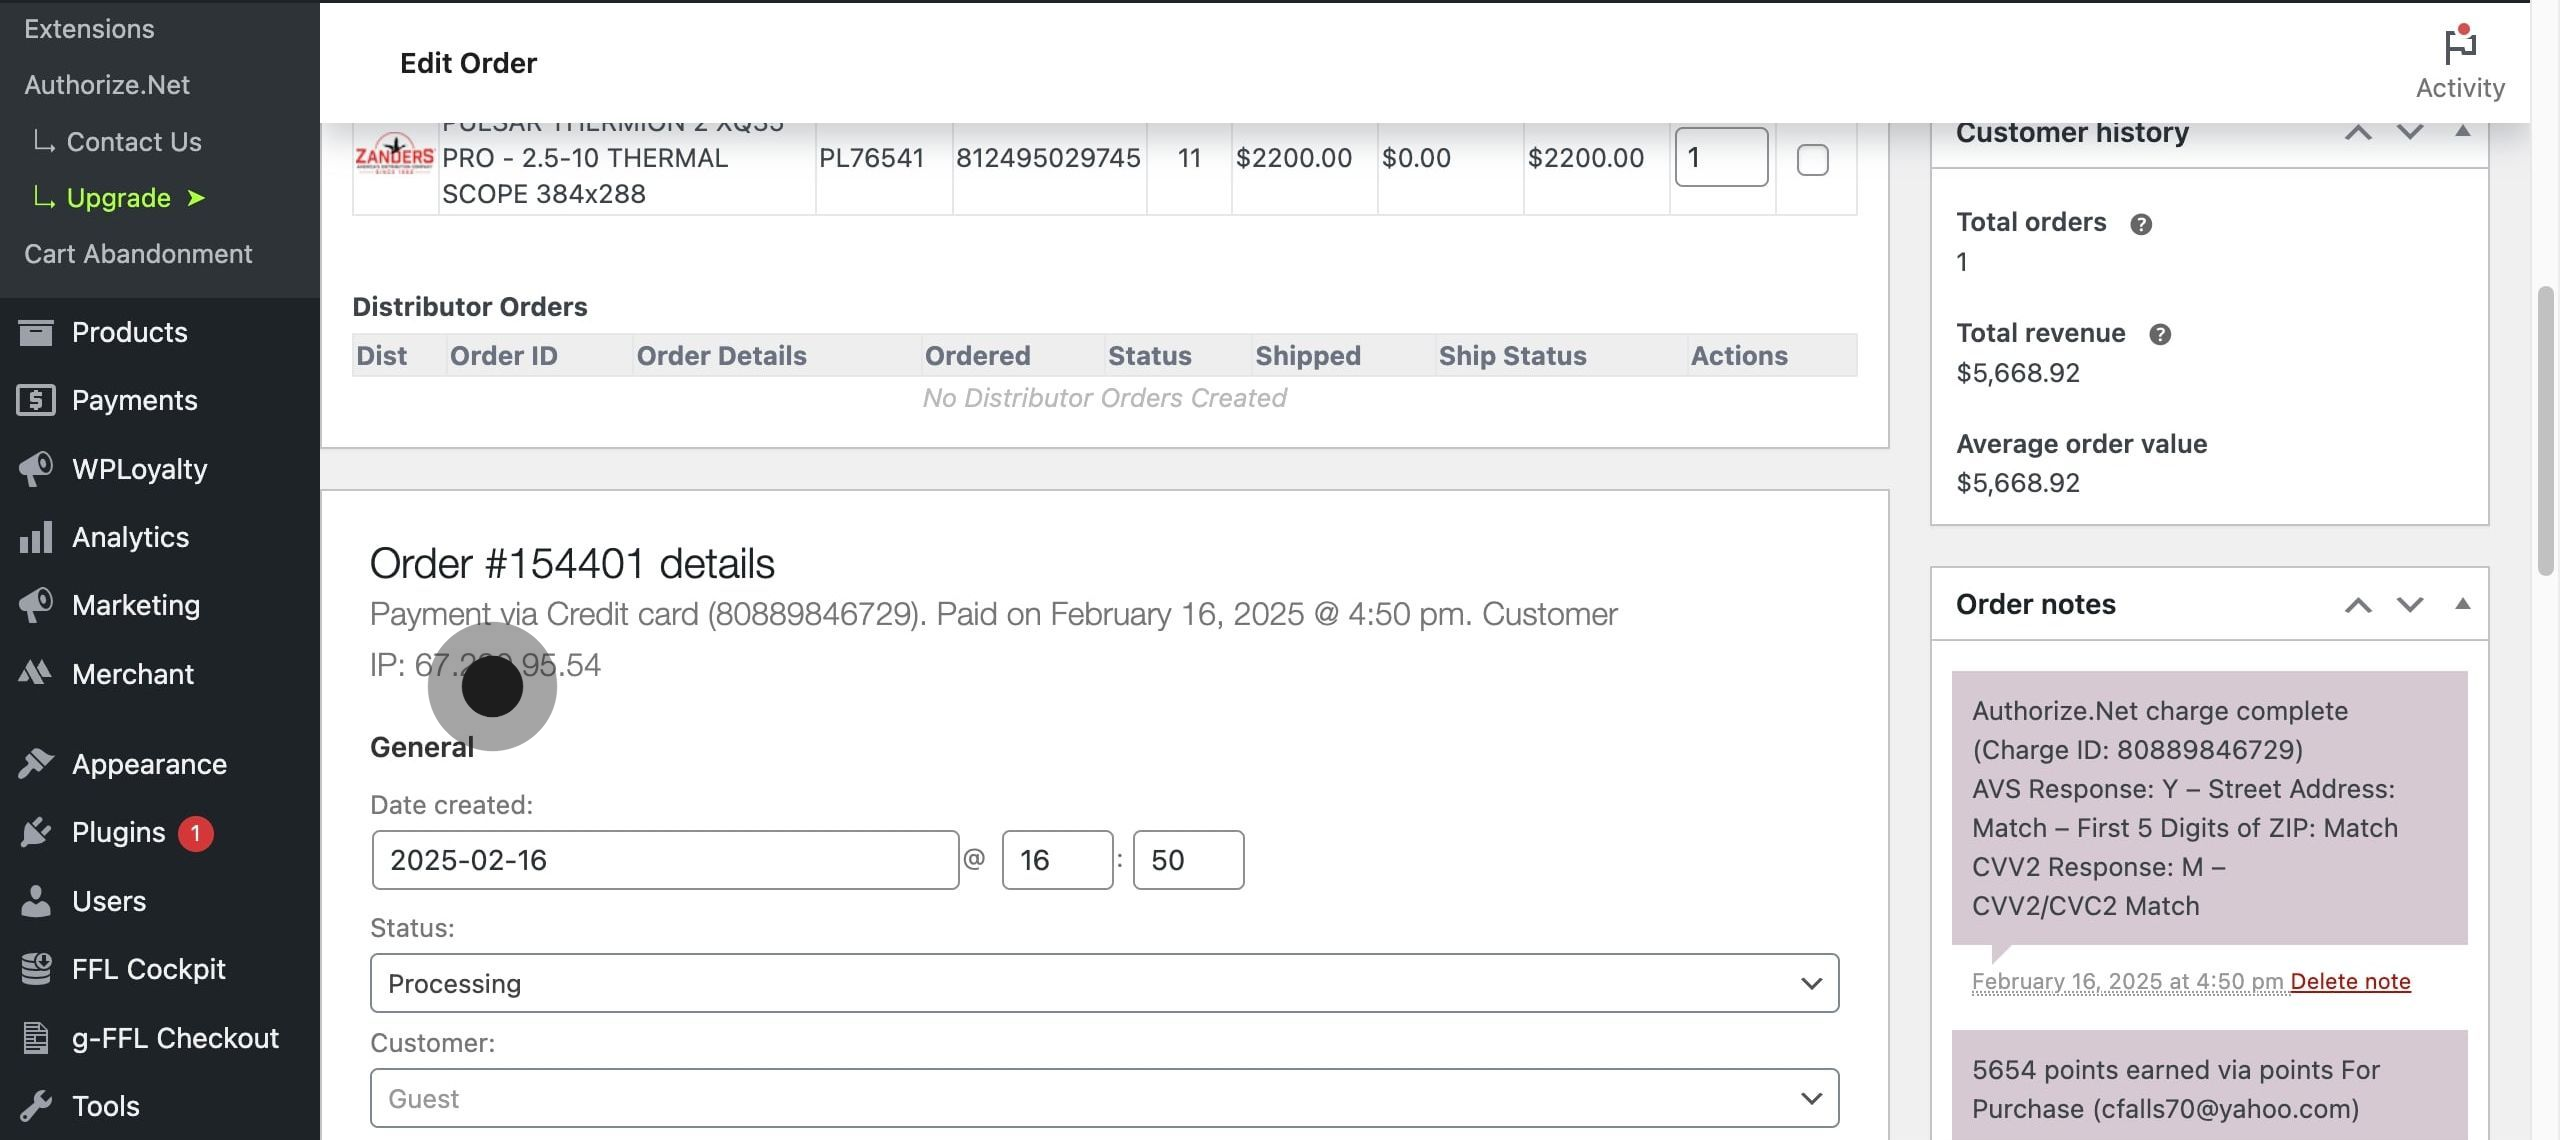Open Analytics bar chart icon

36,537
